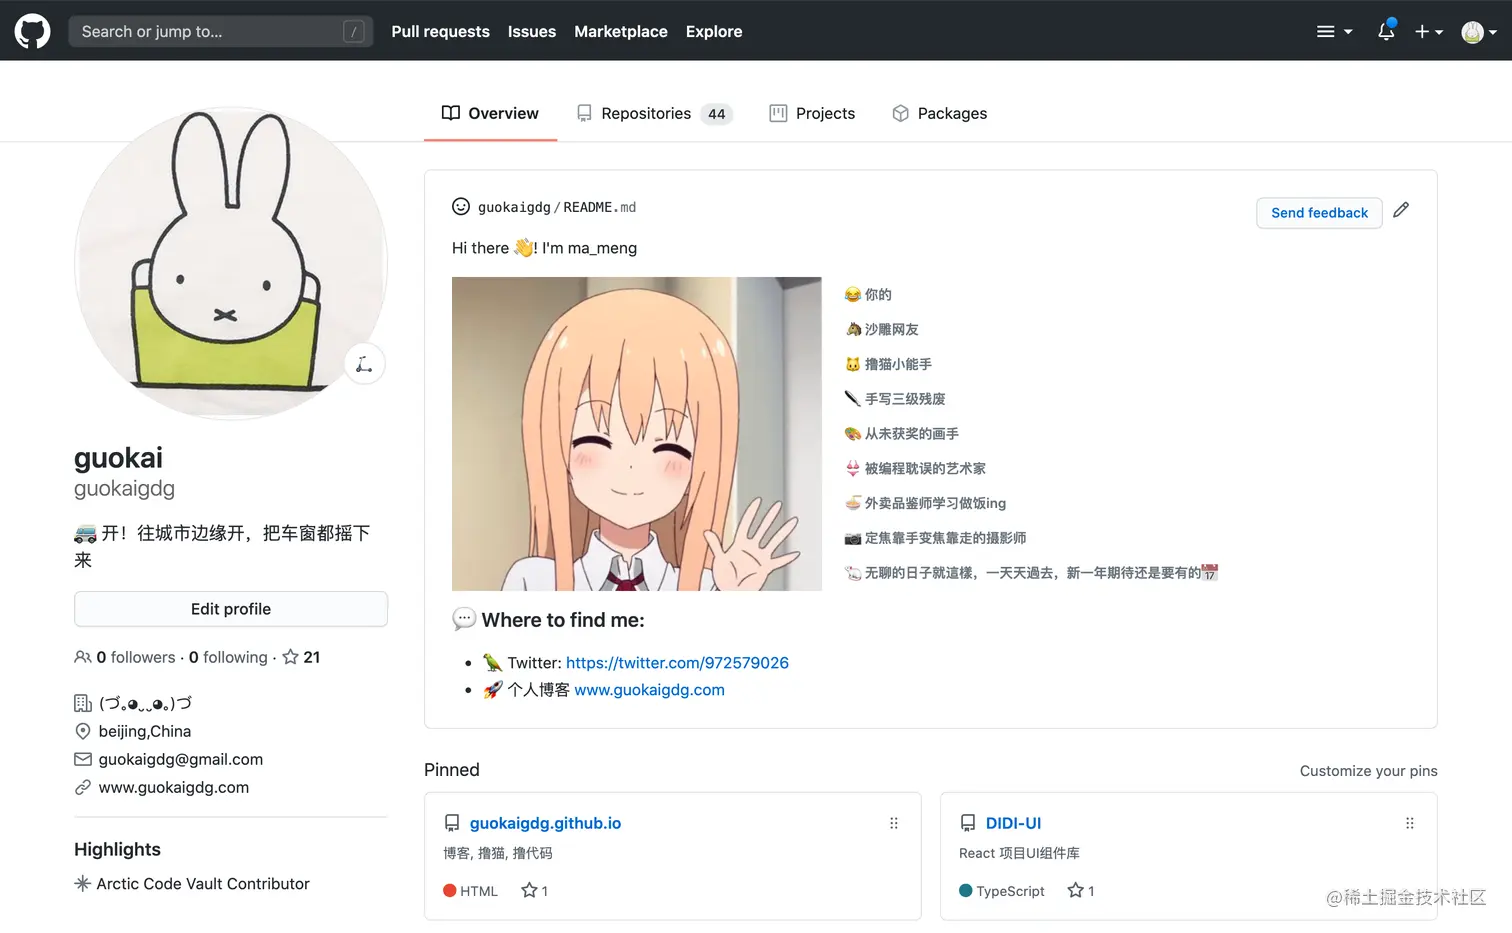Viewport: 1512px width, 933px height.
Task: Switch to the Projects tab
Action: coord(812,113)
